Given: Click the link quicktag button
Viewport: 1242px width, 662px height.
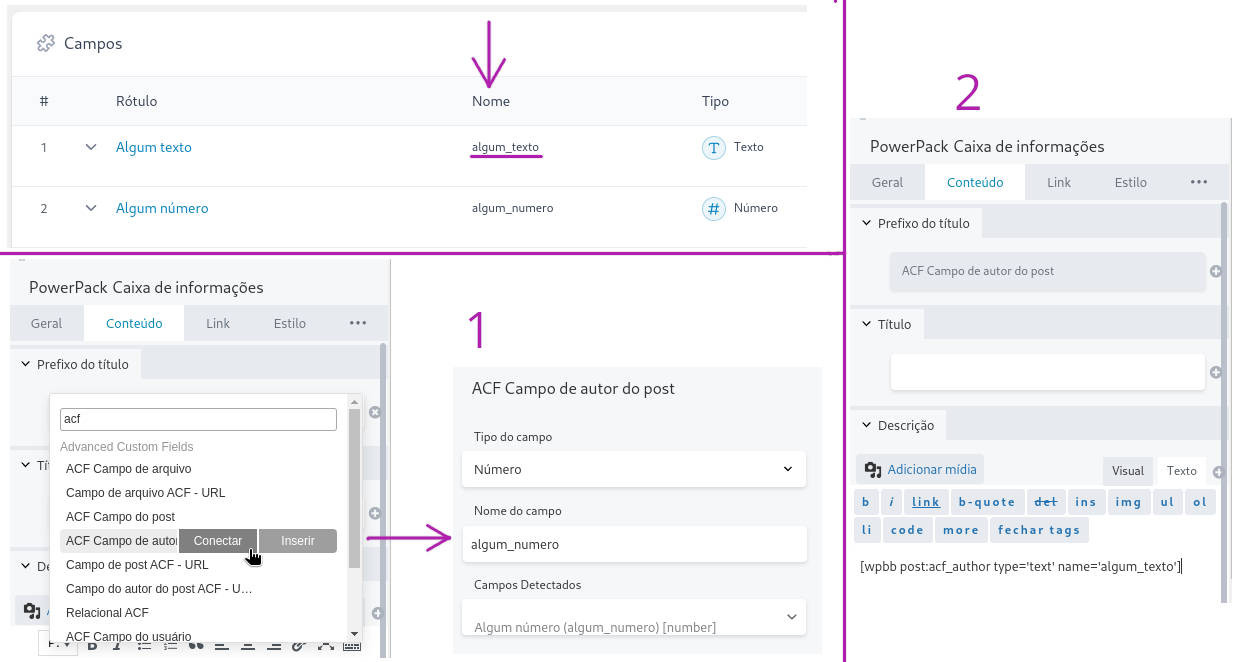Looking at the screenshot, I should (x=926, y=502).
